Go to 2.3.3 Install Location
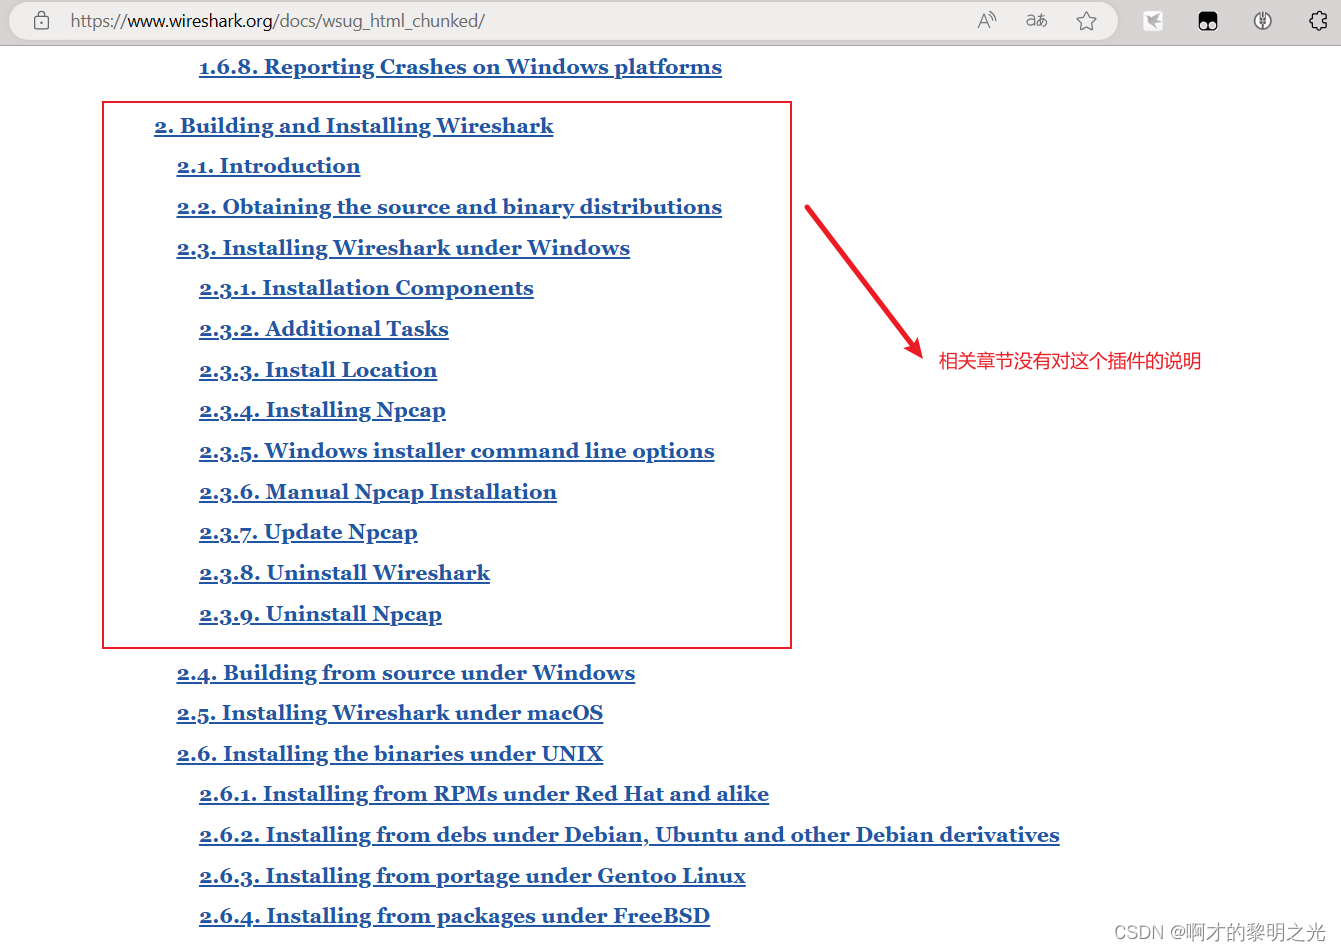This screenshot has height=951, width=1341. tap(318, 370)
